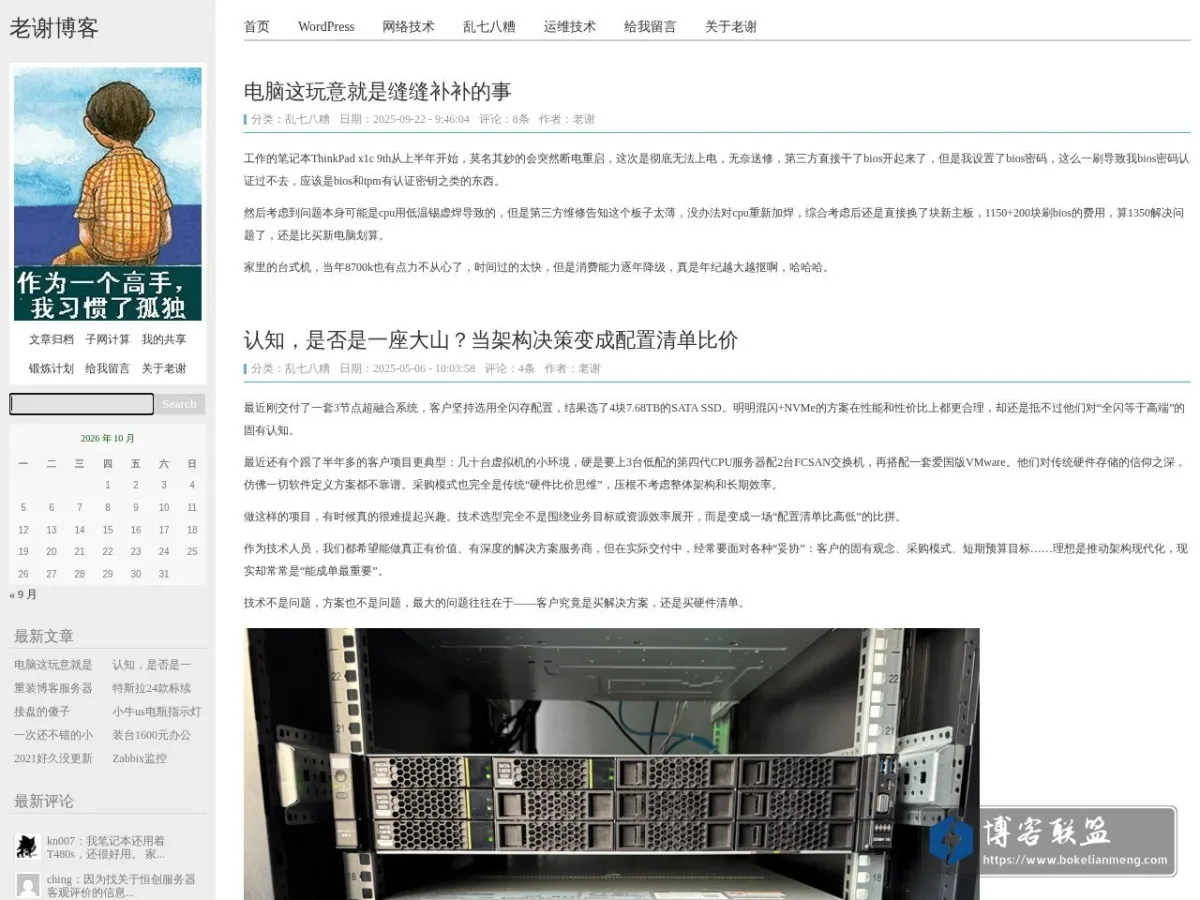
Task: Open recent article Zabbix监控
Action: point(139,758)
